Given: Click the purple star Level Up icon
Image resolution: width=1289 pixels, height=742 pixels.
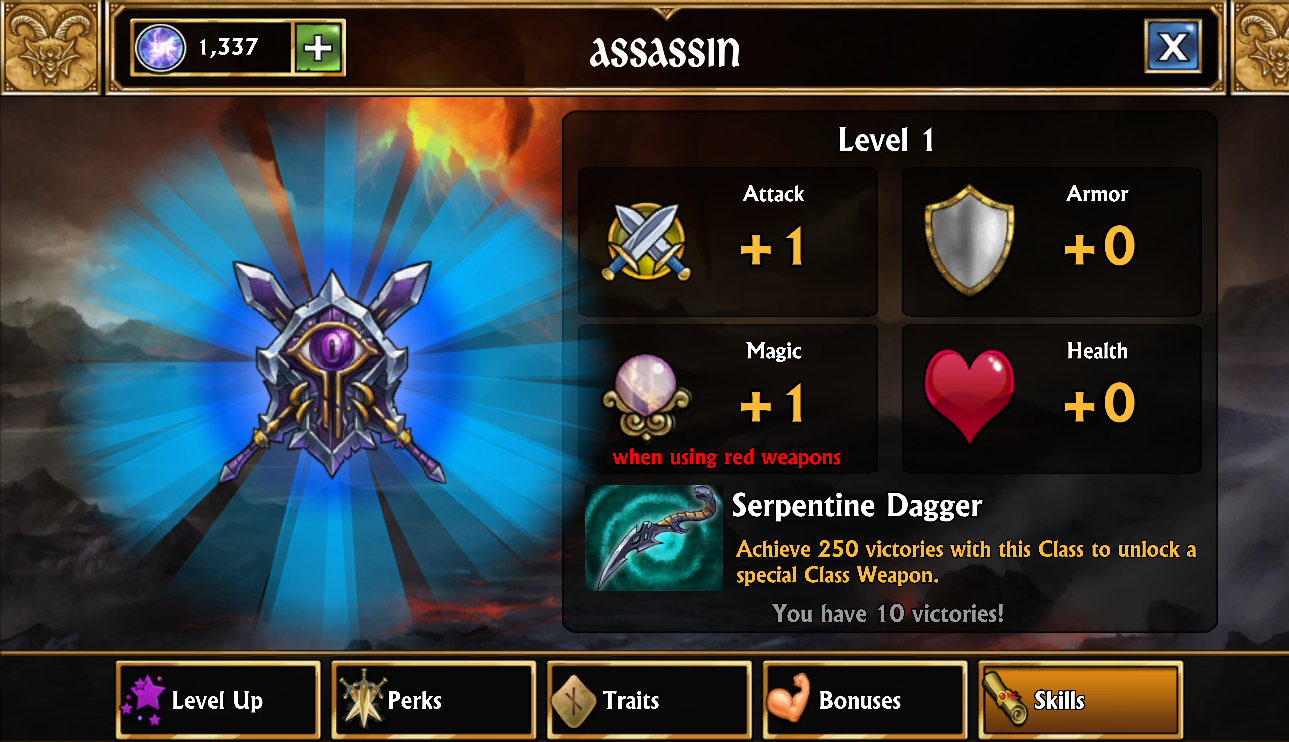Looking at the screenshot, I should coord(143,699).
